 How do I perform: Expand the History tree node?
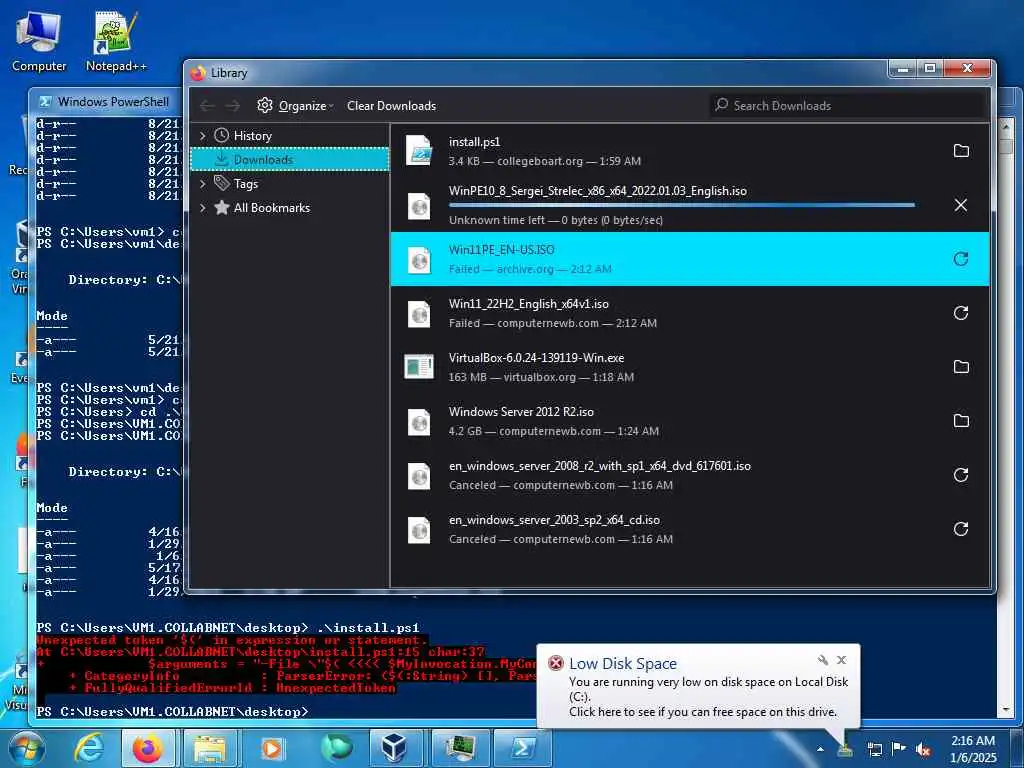[x=202, y=135]
